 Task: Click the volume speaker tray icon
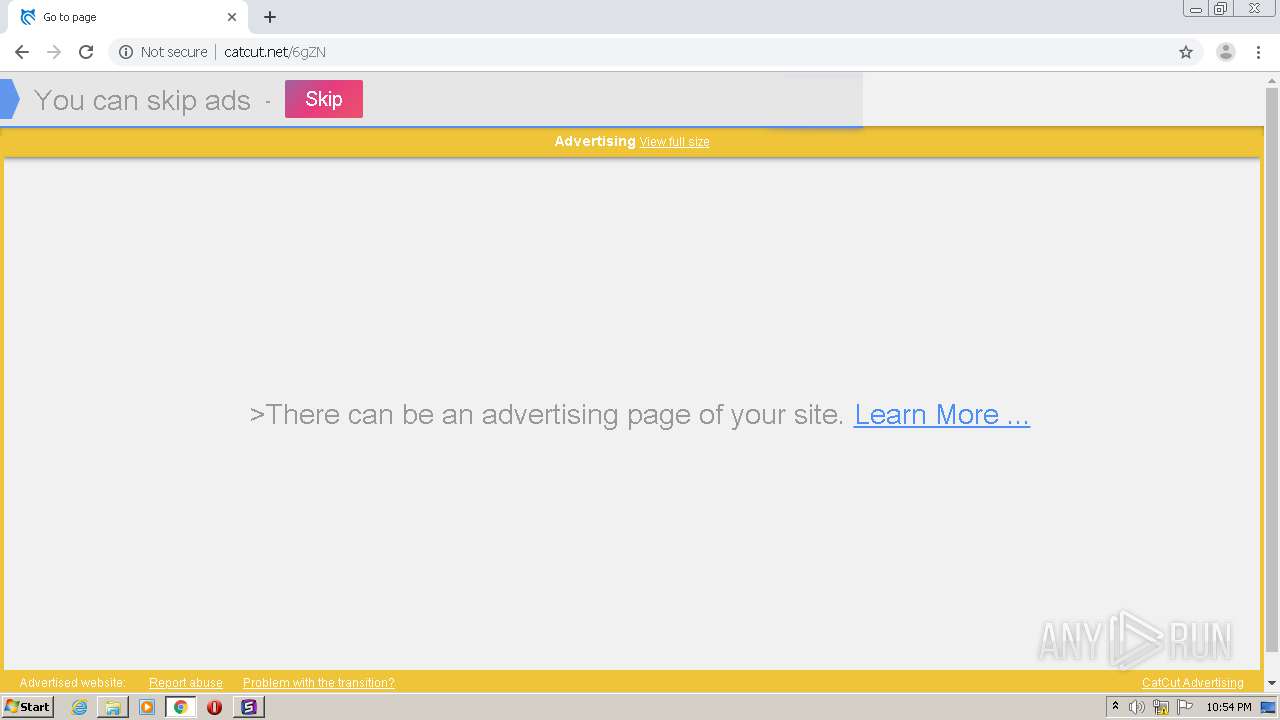(x=1137, y=707)
